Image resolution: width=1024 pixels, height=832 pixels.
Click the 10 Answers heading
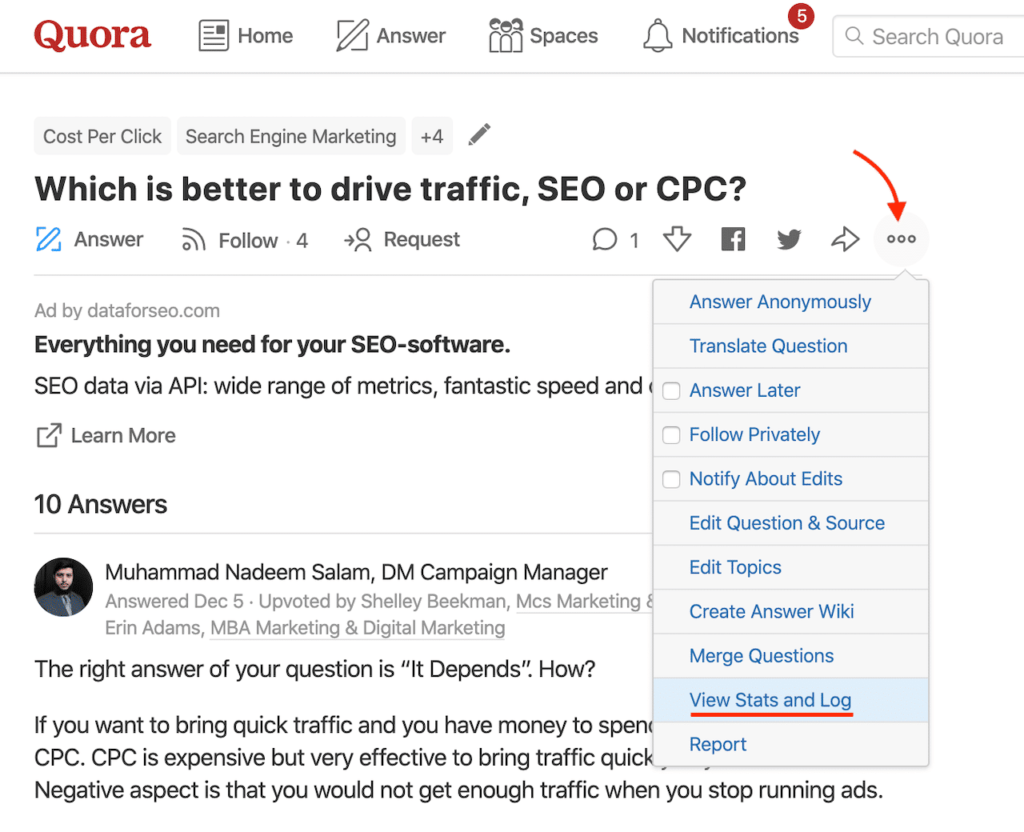tap(101, 504)
